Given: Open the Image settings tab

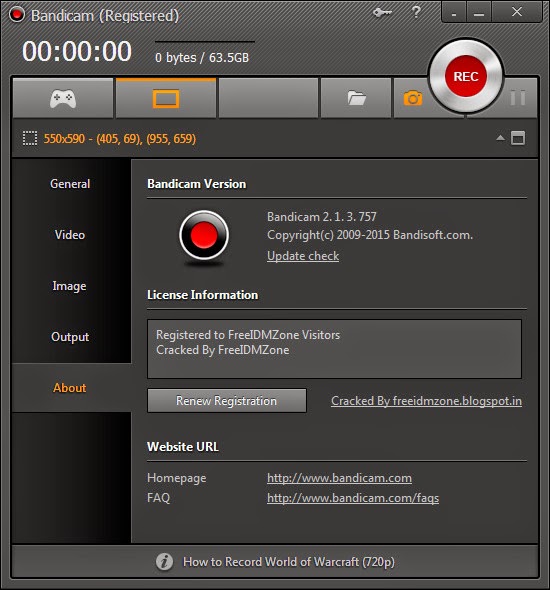Looking at the screenshot, I should [70, 286].
